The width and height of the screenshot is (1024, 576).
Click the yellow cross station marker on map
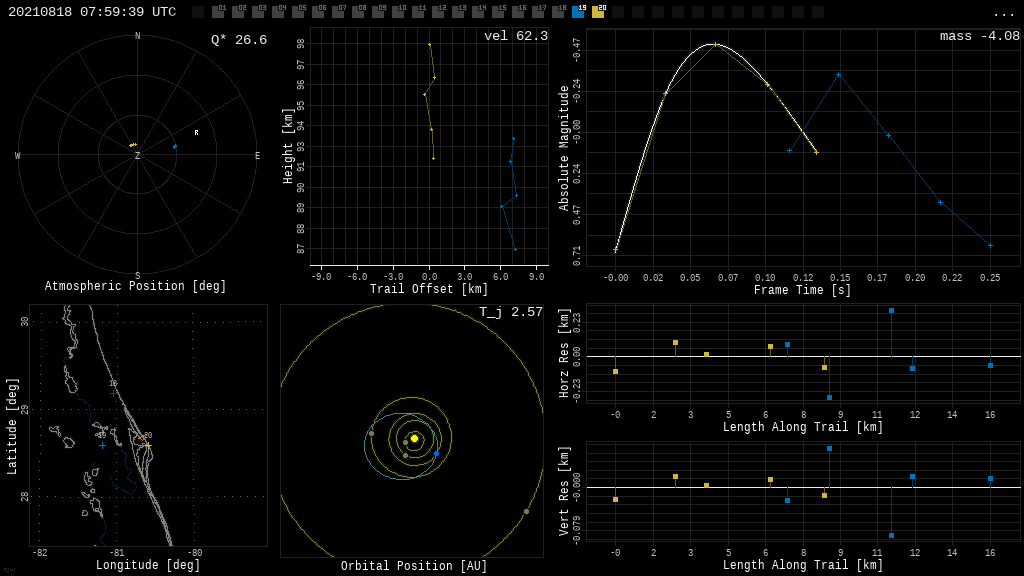pyautogui.click(x=148, y=445)
